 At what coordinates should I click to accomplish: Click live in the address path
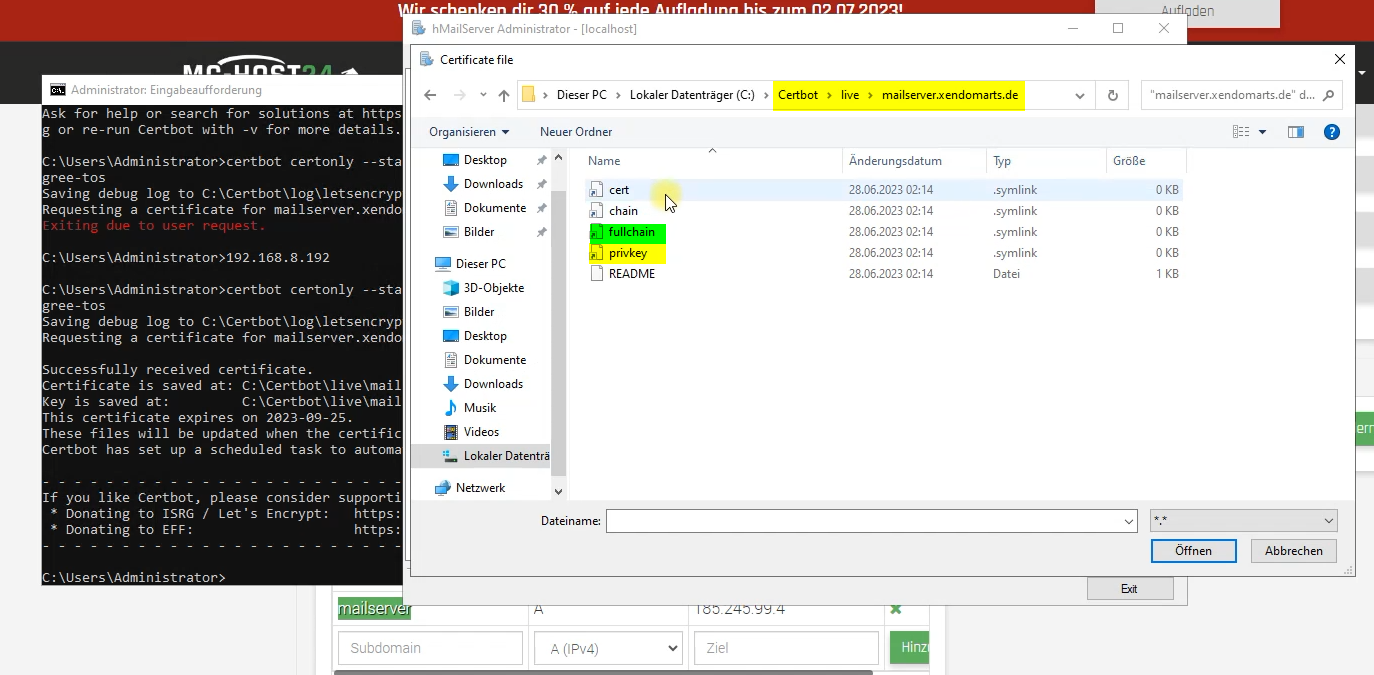coord(850,95)
